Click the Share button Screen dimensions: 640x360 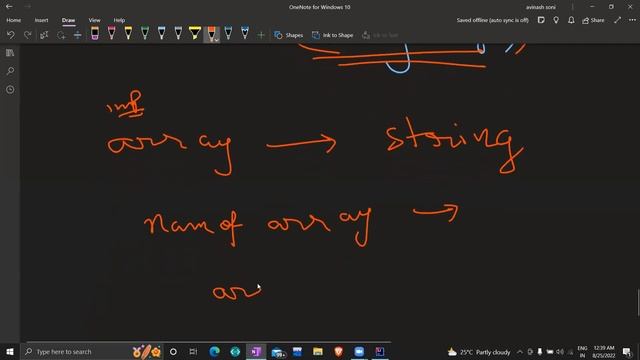(x=593, y=20)
